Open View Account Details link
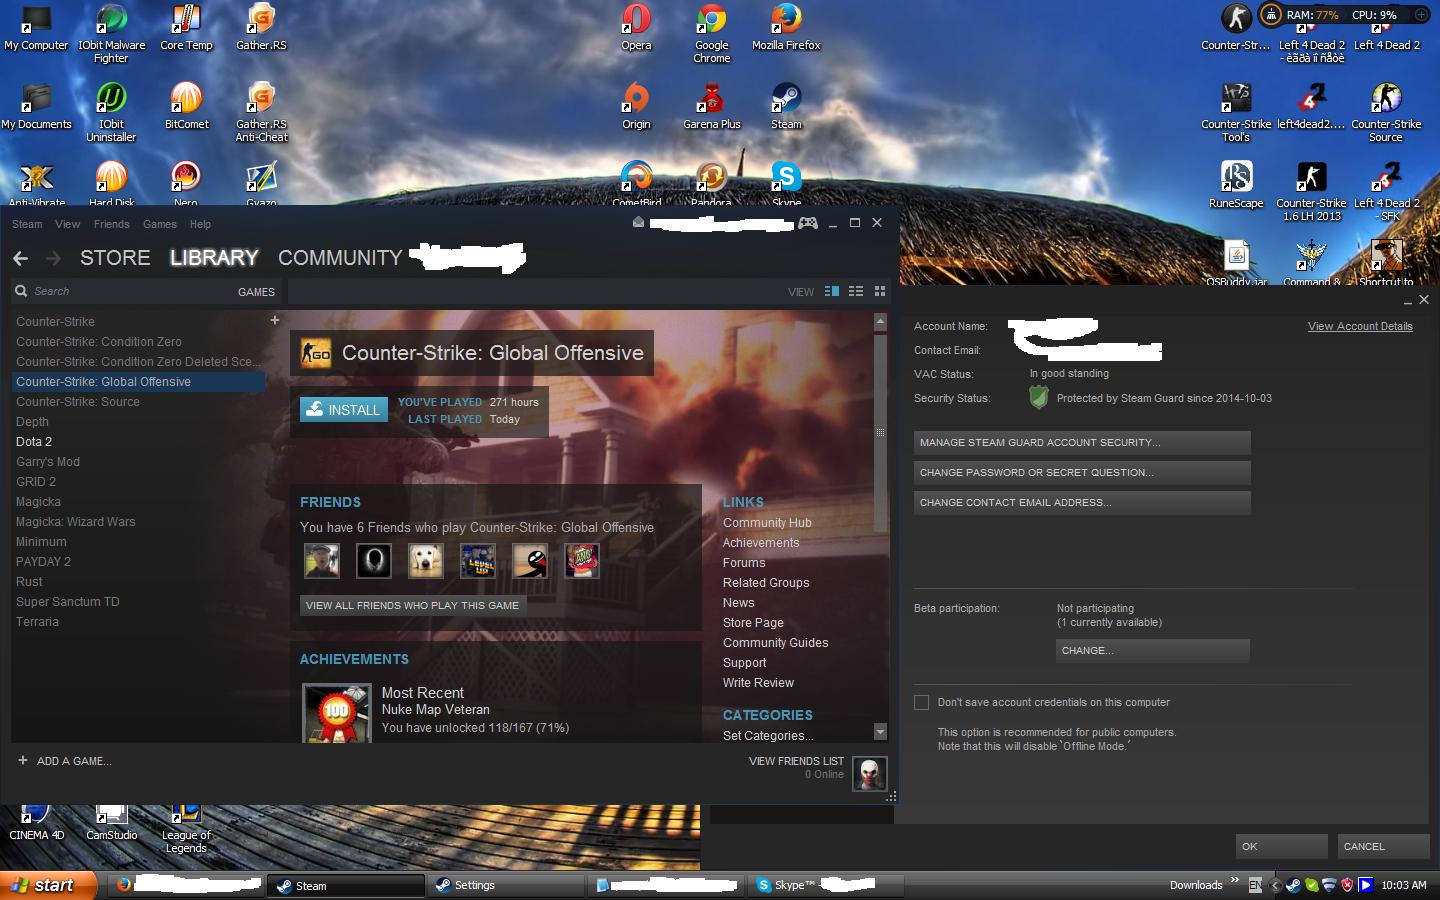 pos(1360,326)
